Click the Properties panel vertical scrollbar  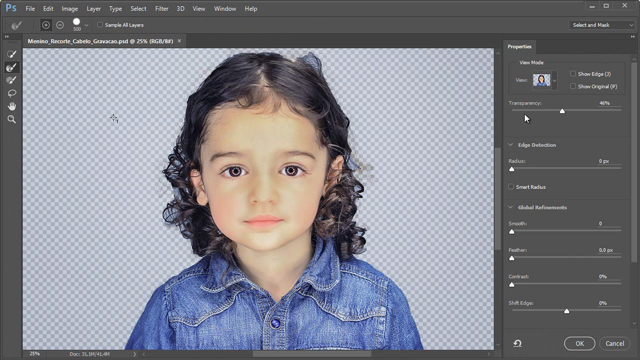(x=634, y=161)
